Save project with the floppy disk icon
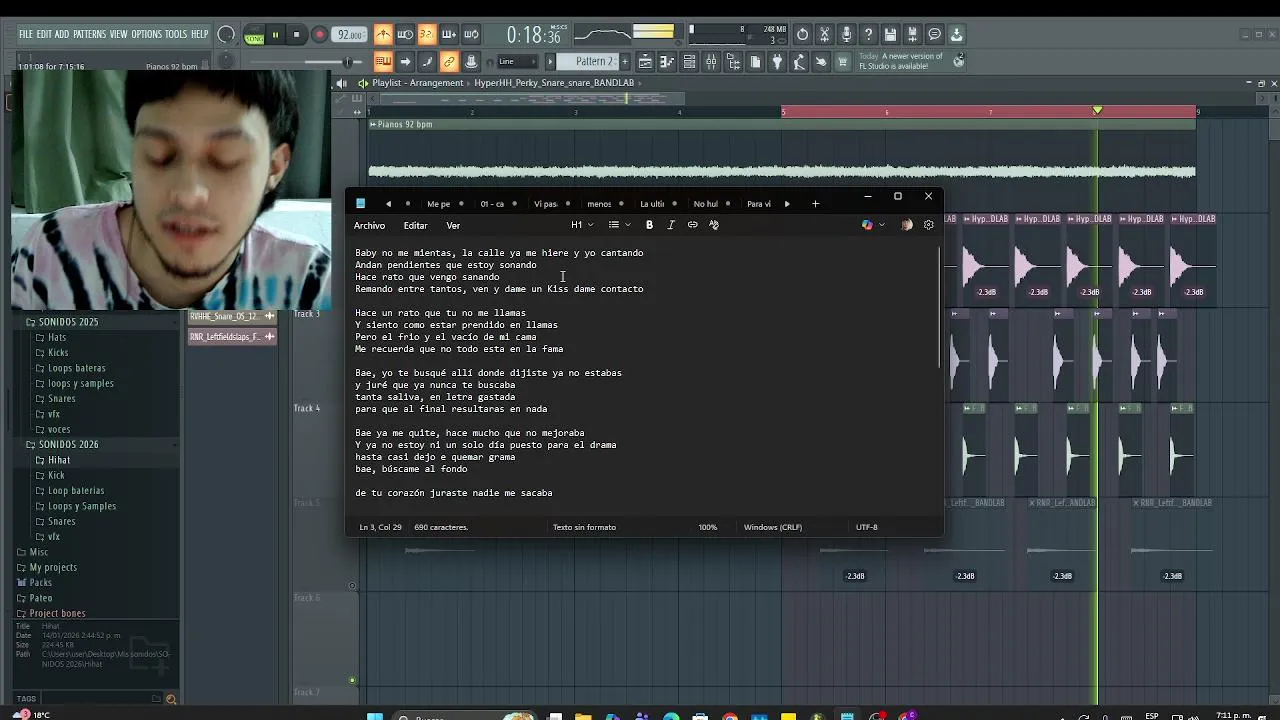The image size is (1280, 720). coord(890,35)
